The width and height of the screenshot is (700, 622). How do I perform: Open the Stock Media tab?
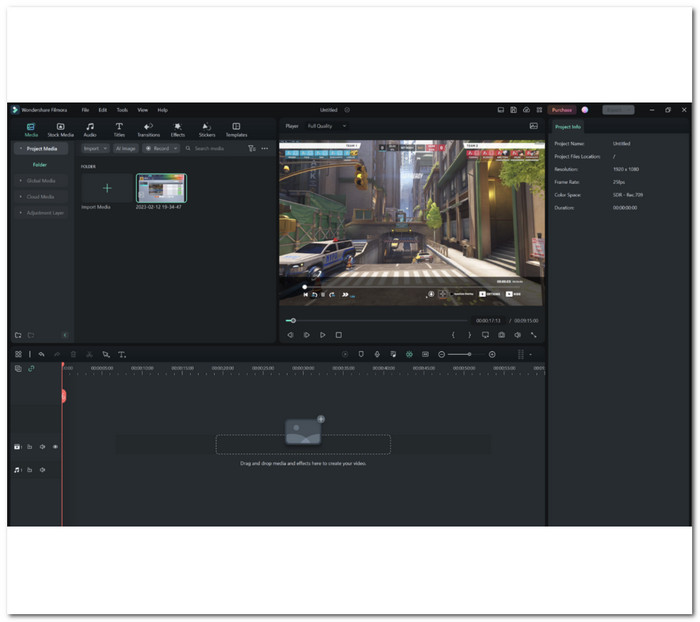click(x=60, y=130)
